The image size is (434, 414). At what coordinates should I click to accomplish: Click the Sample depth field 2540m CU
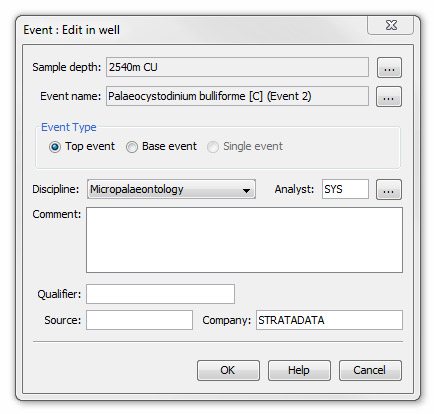click(237, 67)
